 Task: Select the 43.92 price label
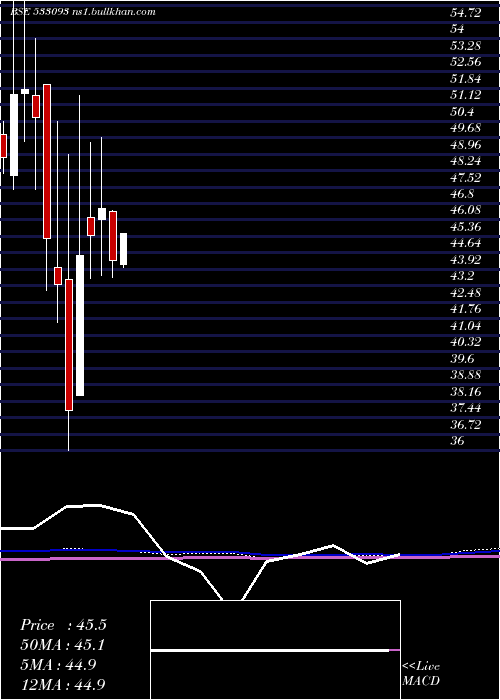[466, 260]
